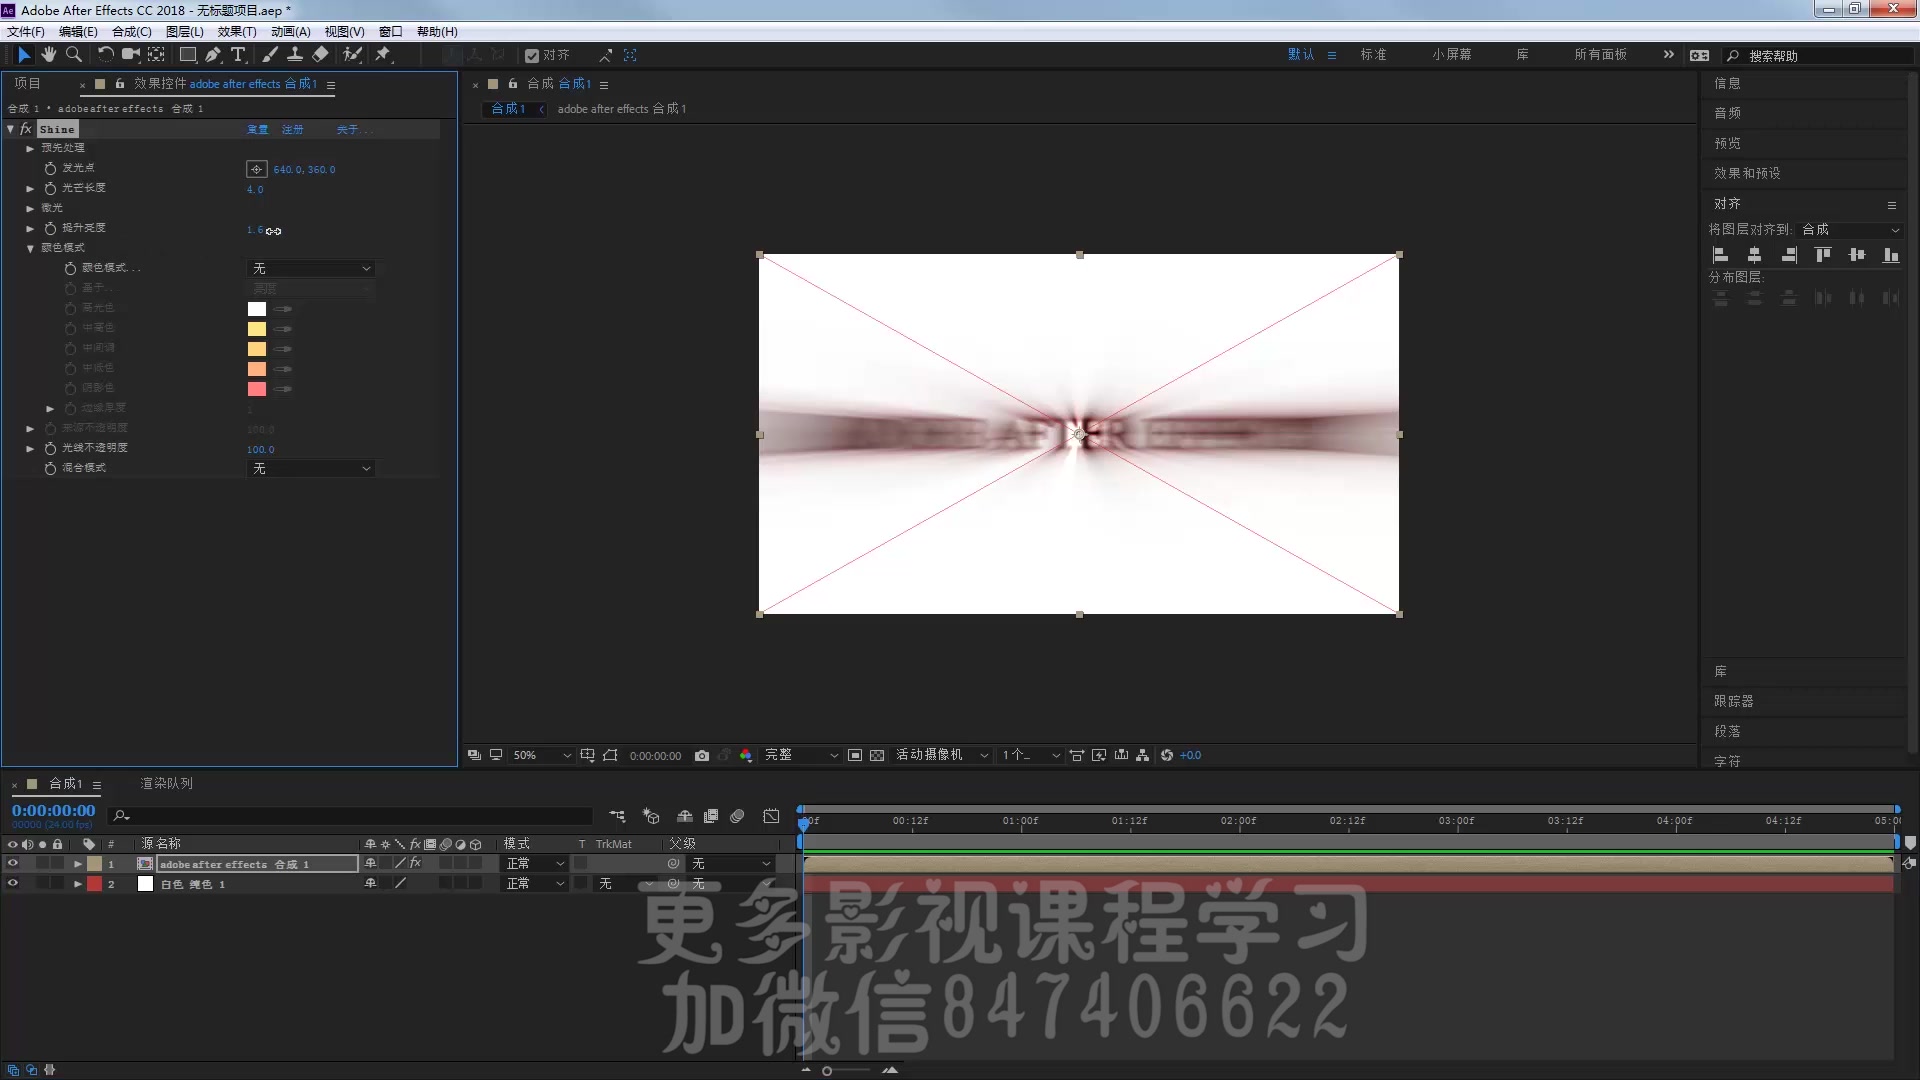This screenshot has width=1920, height=1080.
Task: Toggle the 对齐 snap checkbox in toolbar
Action: 533,55
